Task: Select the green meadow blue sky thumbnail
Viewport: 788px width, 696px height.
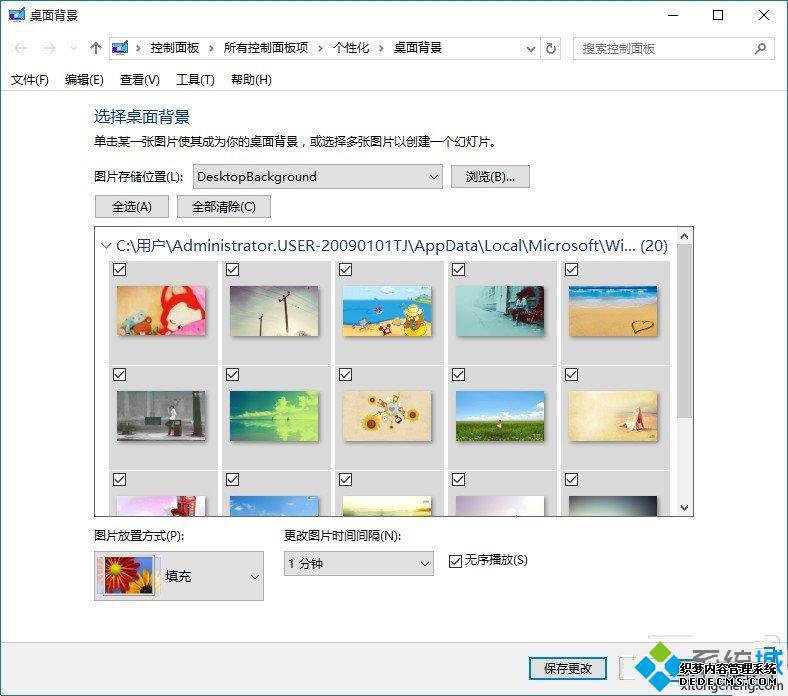Action: (500, 416)
